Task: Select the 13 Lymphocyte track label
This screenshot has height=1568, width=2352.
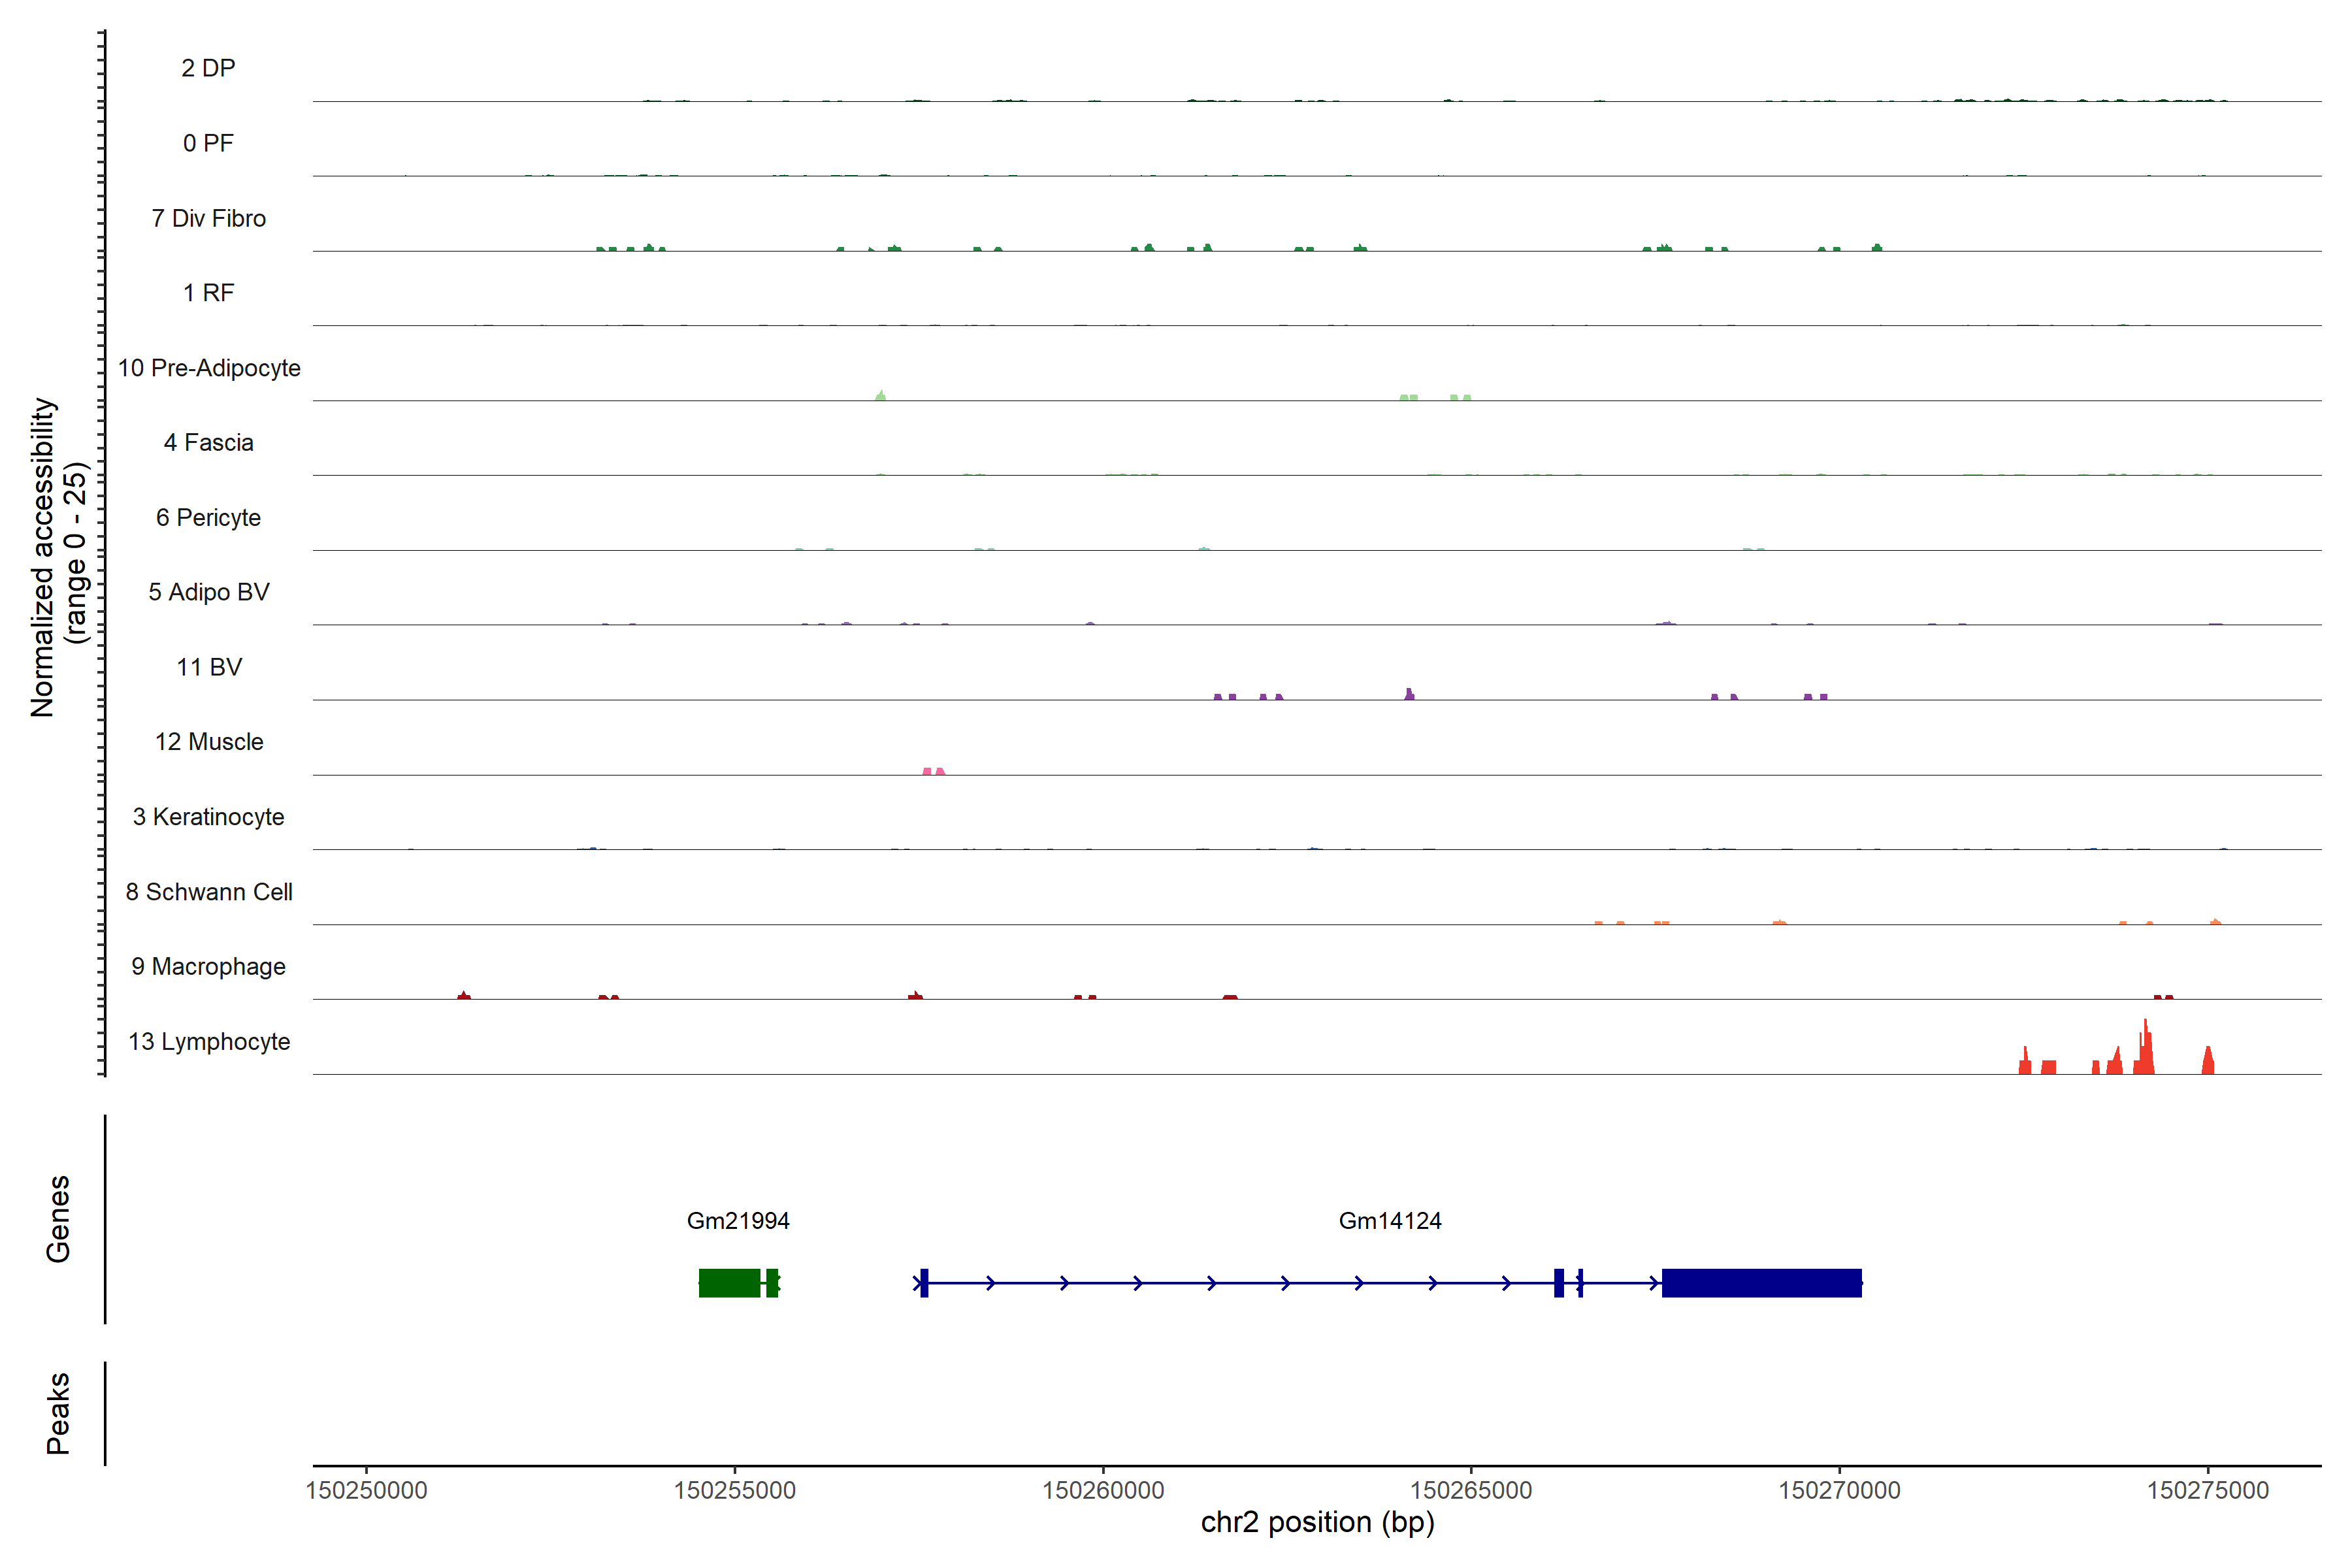Action: [x=209, y=1042]
